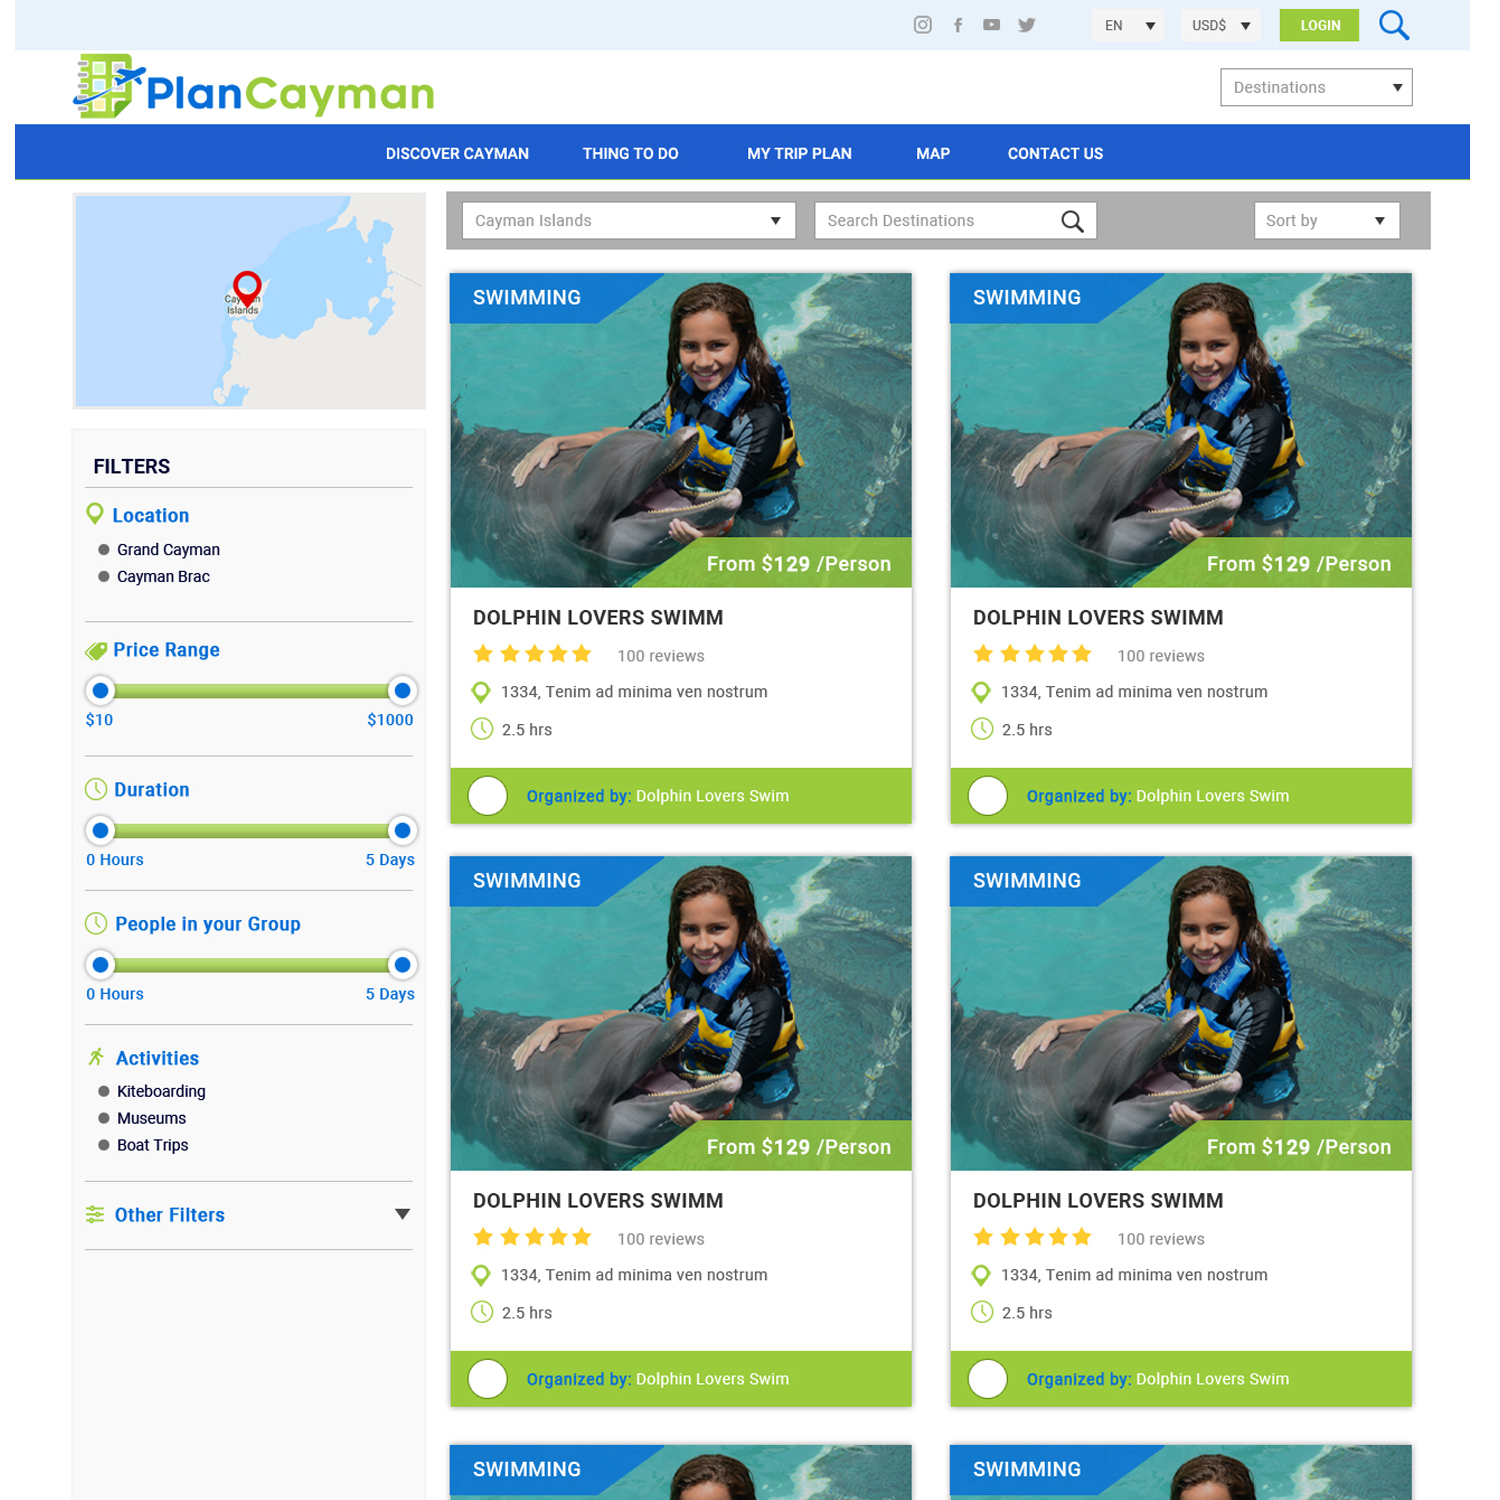Select Boat Trips activity filter

tap(143, 1145)
